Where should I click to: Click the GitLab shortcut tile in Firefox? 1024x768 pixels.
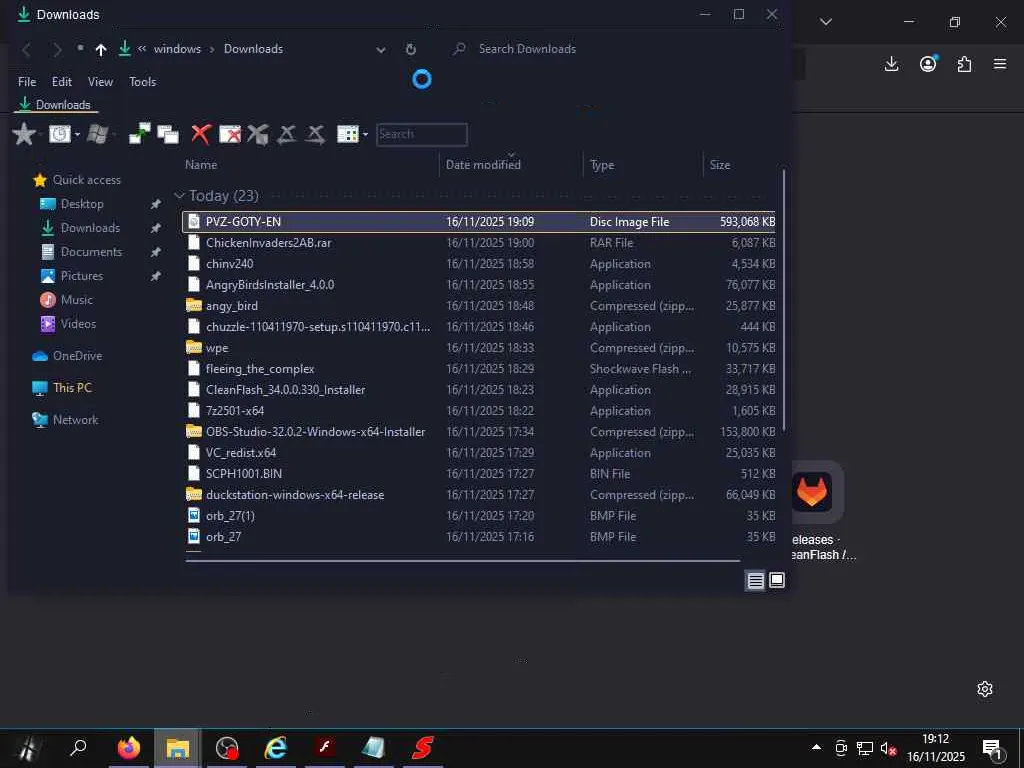[x=812, y=492]
